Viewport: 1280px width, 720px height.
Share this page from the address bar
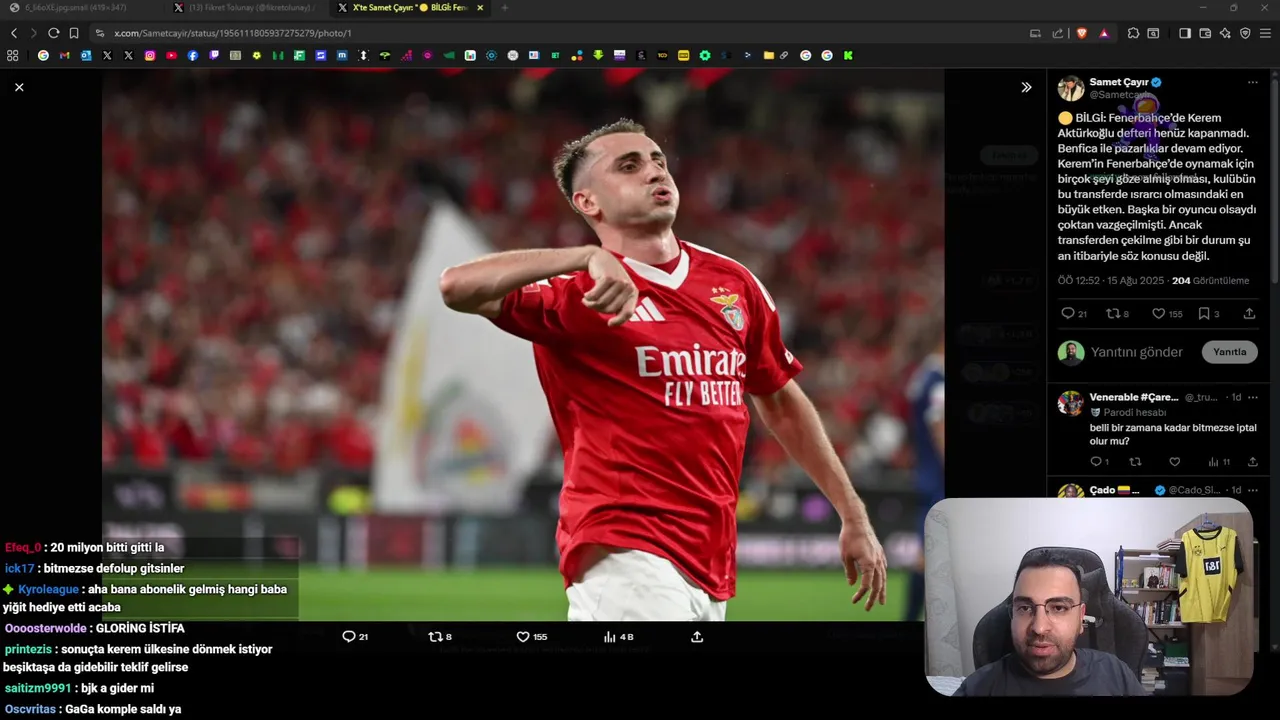pyautogui.click(x=1058, y=33)
